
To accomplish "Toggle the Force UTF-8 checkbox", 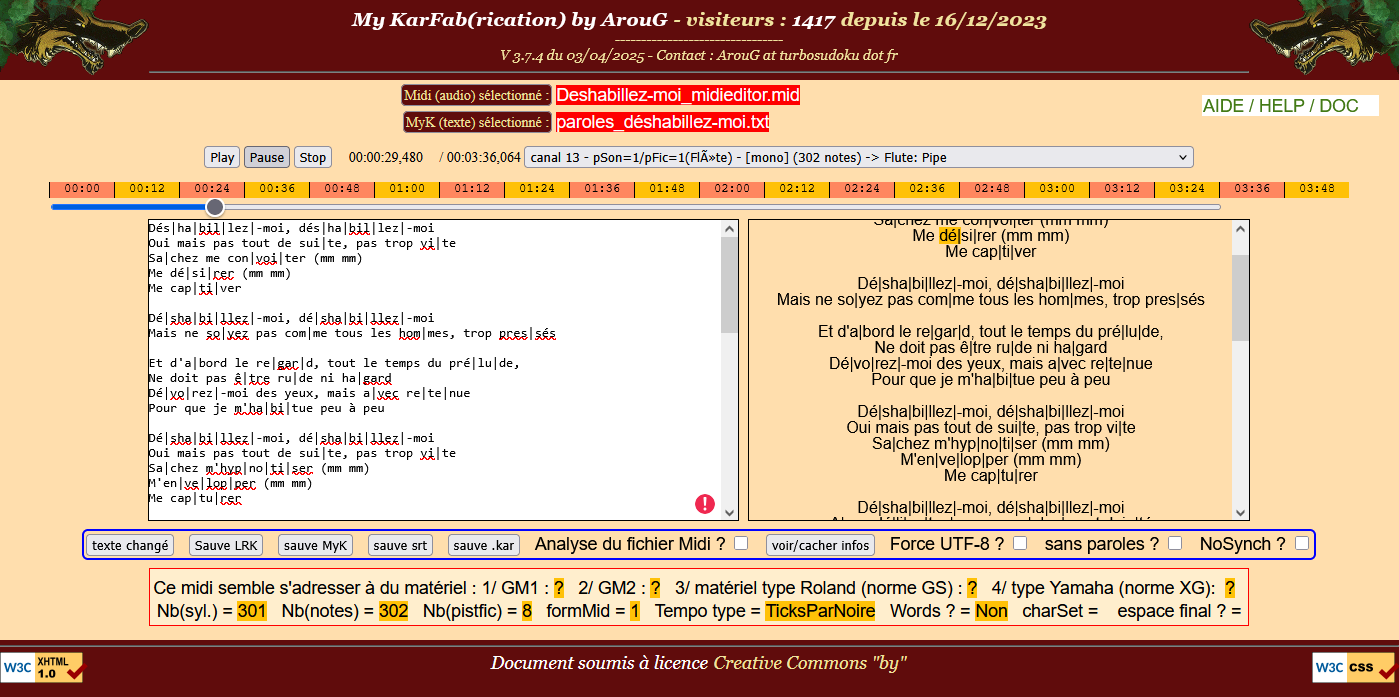I will pyautogui.click(x=1020, y=543).
